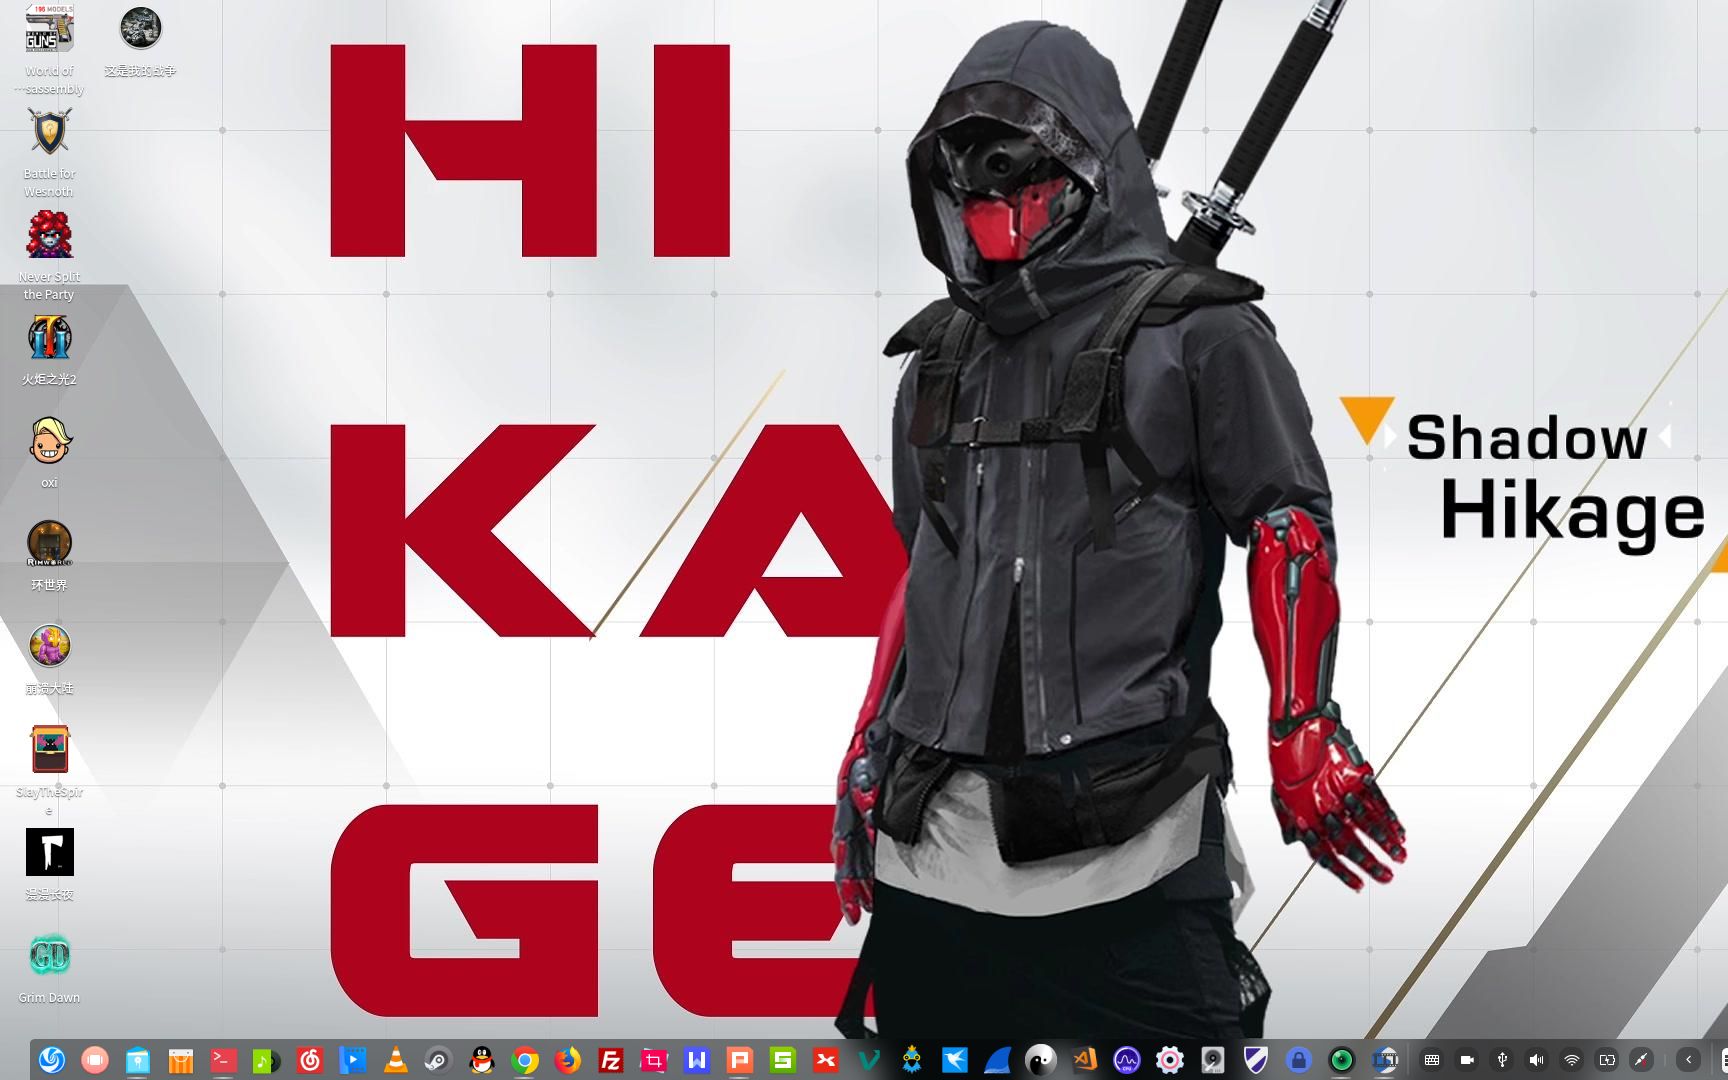1728x1080 pixels.
Task: Open Control Center gear icon
Action: pyautogui.click(x=1170, y=1059)
